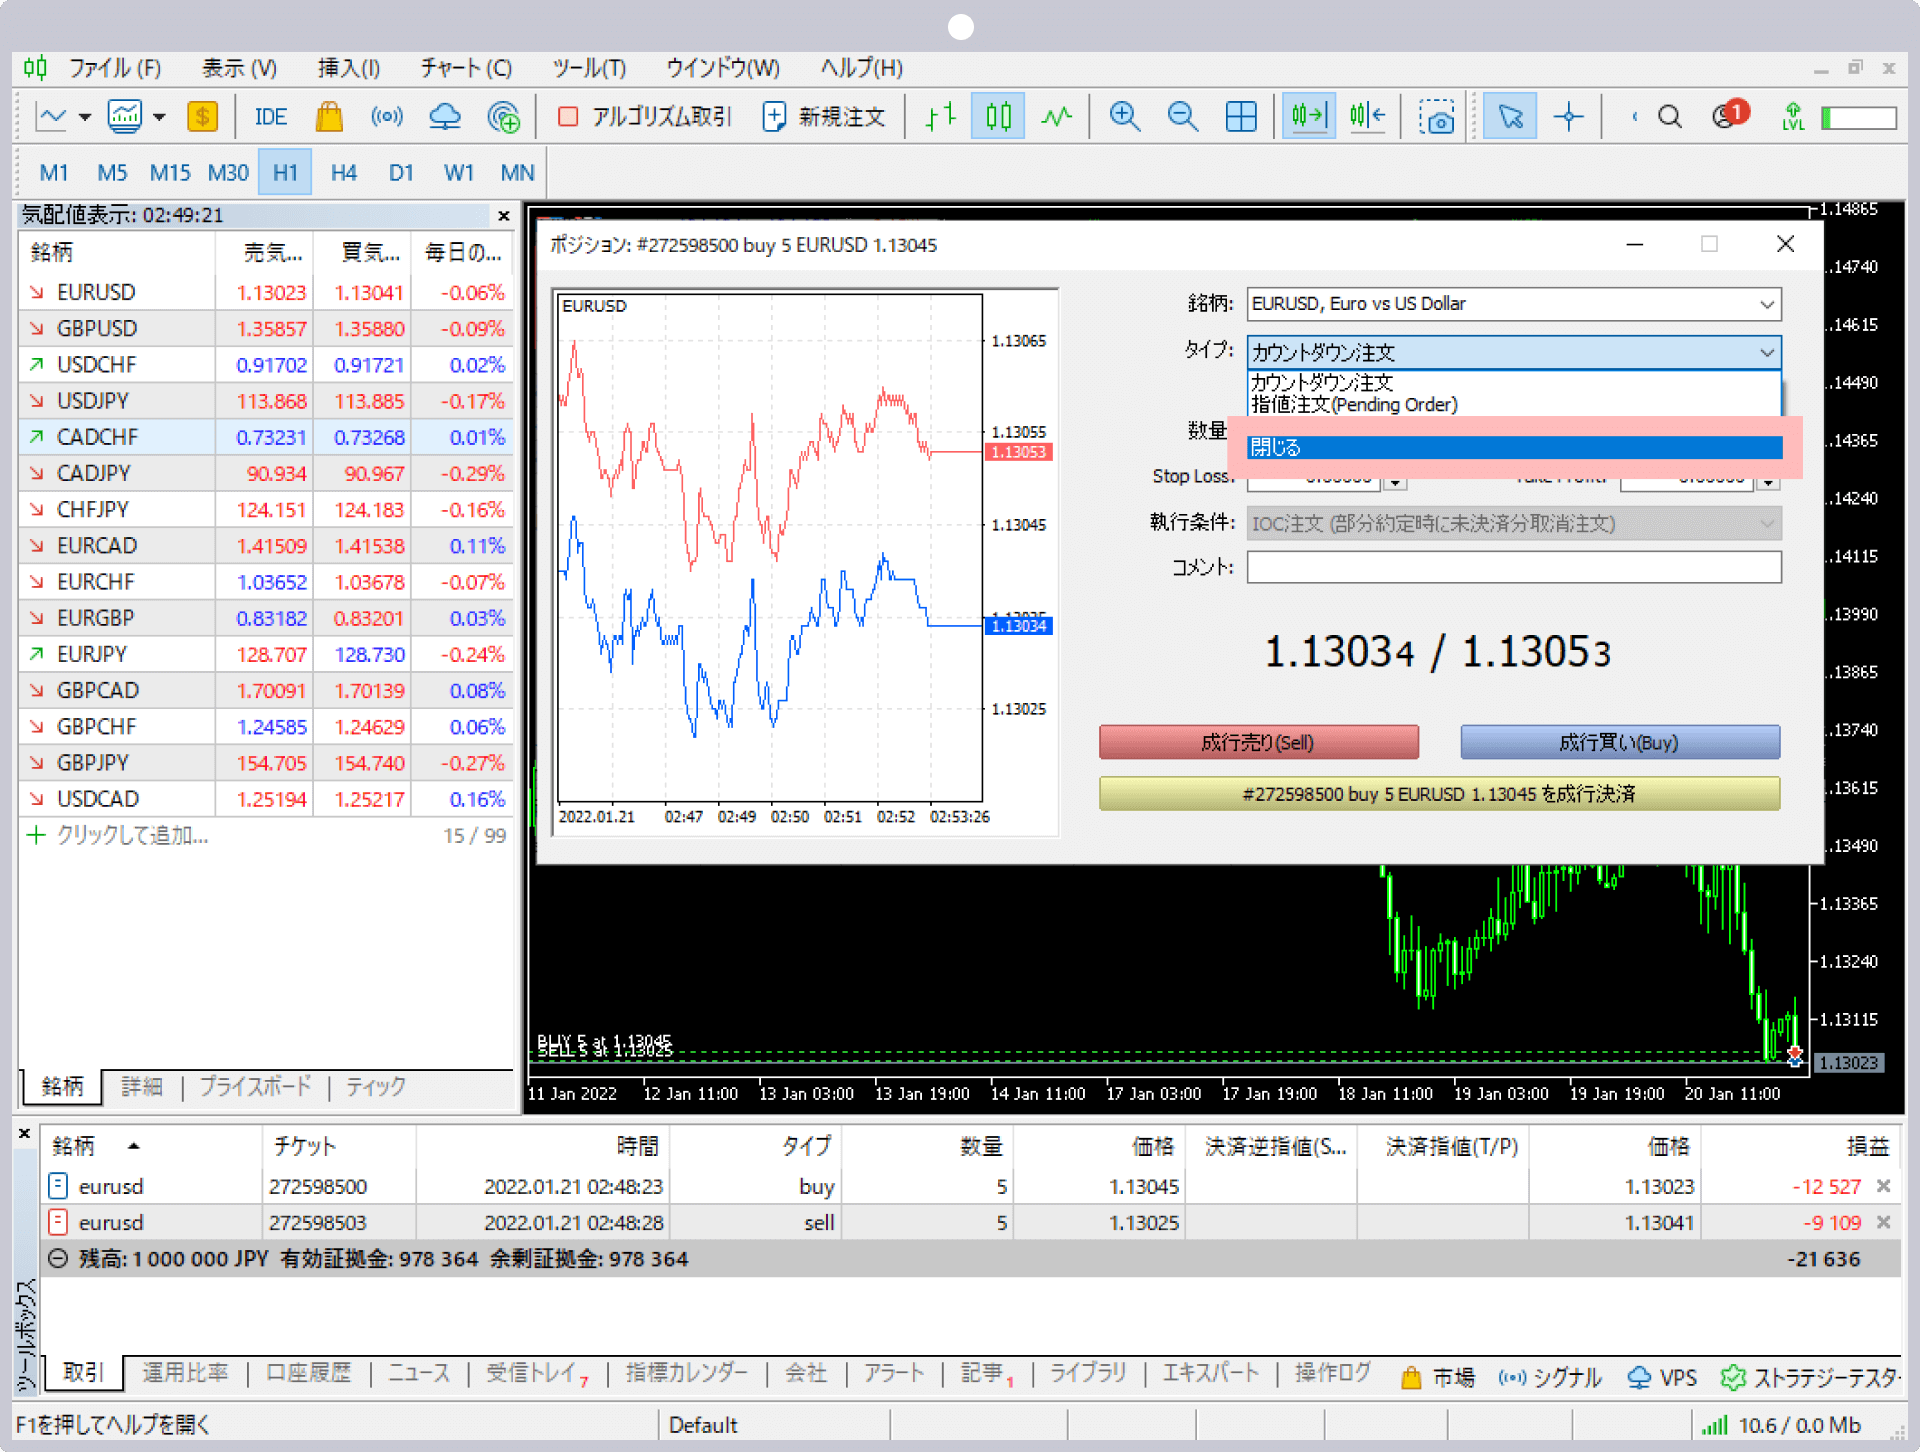Click 新規注文 new order button

(x=824, y=117)
